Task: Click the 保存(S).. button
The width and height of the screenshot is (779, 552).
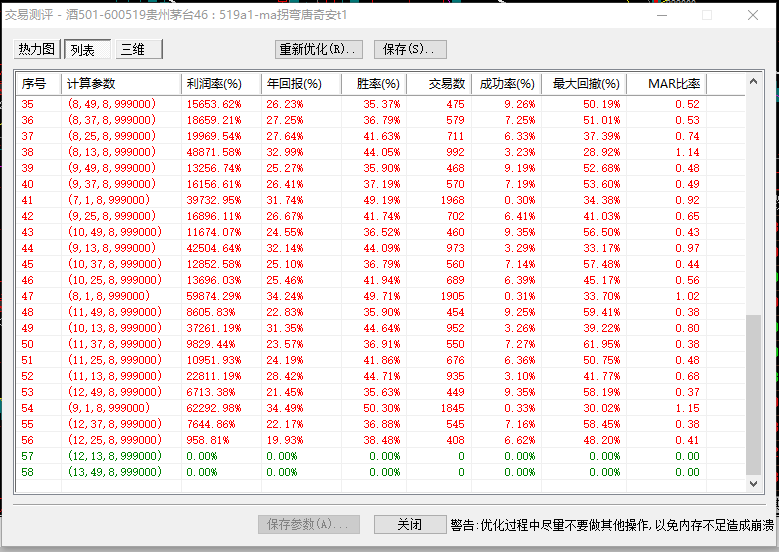Action: 410,49
